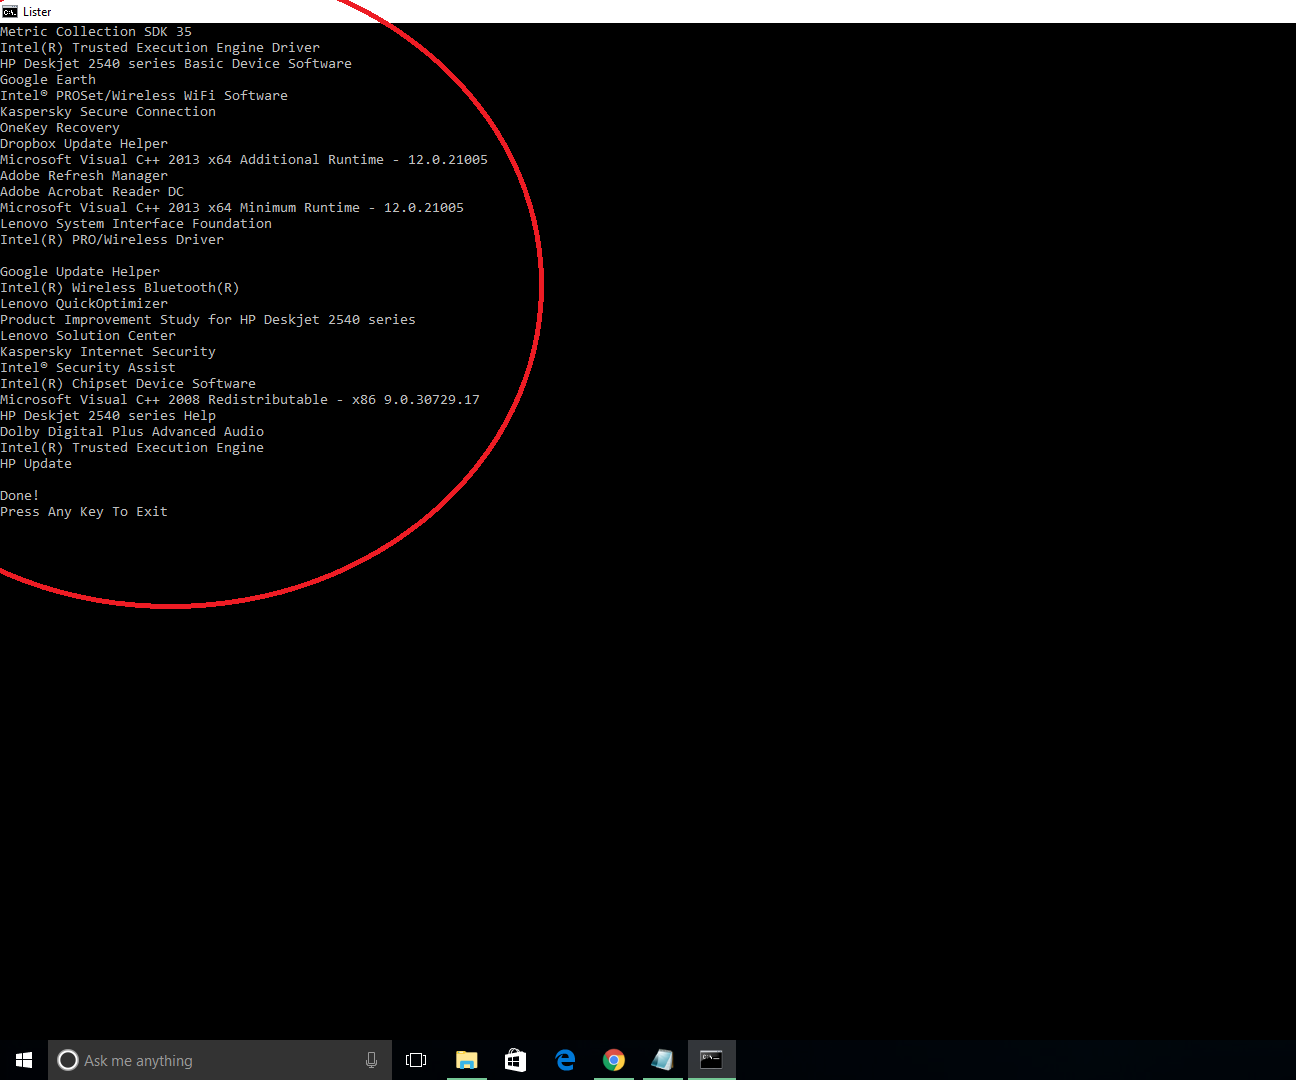The width and height of the screenshot is (1296, 1080).
Task: Select 'Lenovo Solution Center' entry
Action: (x=88, y=336)
